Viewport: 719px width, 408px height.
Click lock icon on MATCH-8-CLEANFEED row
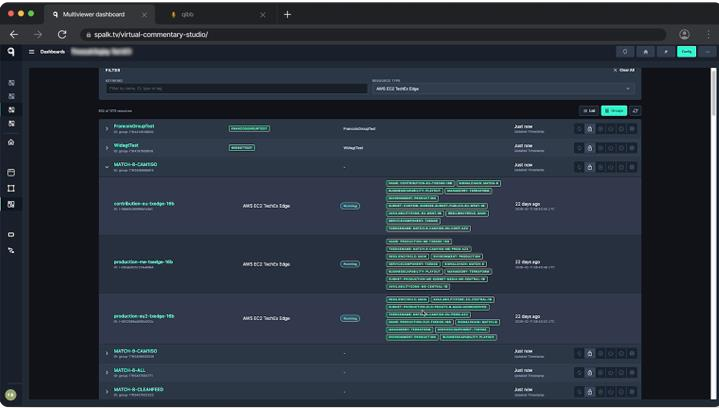point(590,392)
